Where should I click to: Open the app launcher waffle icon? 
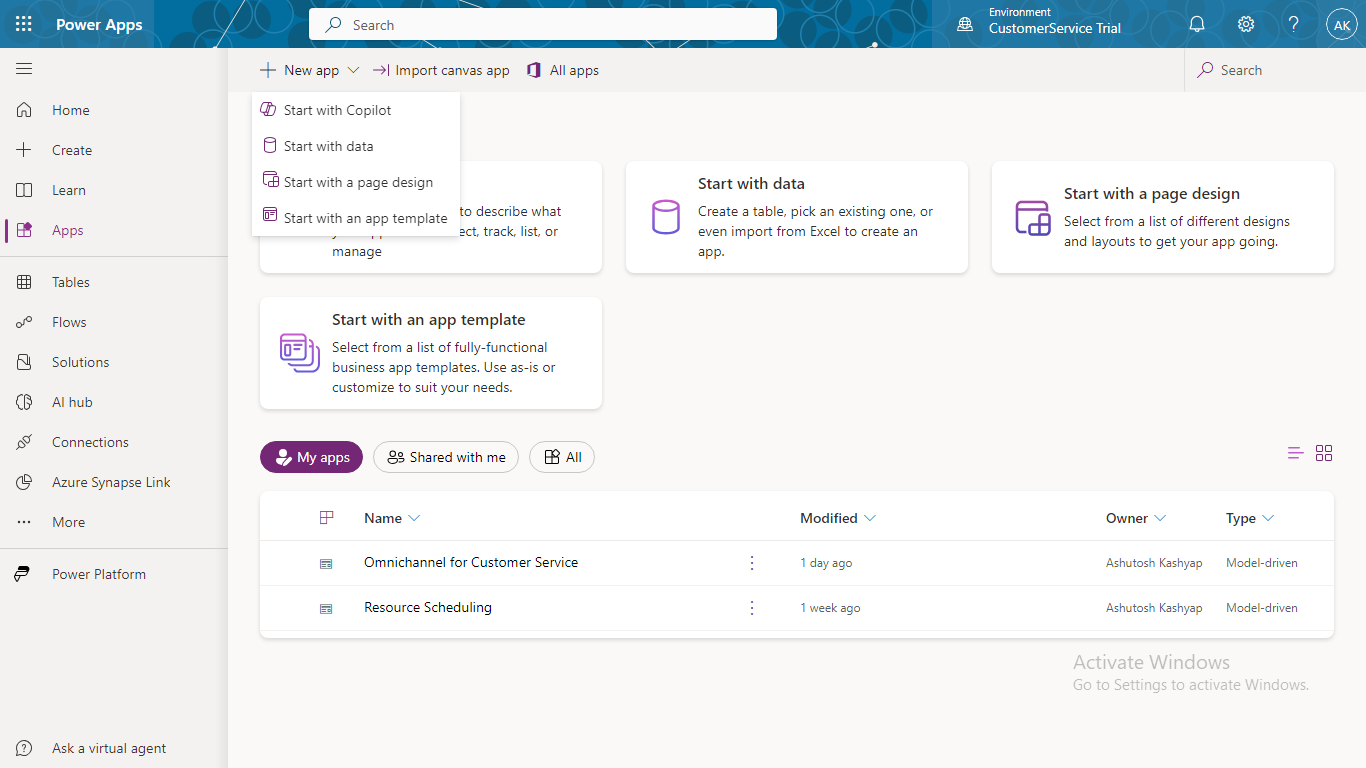pyautogui.click(x=24, y=24)
